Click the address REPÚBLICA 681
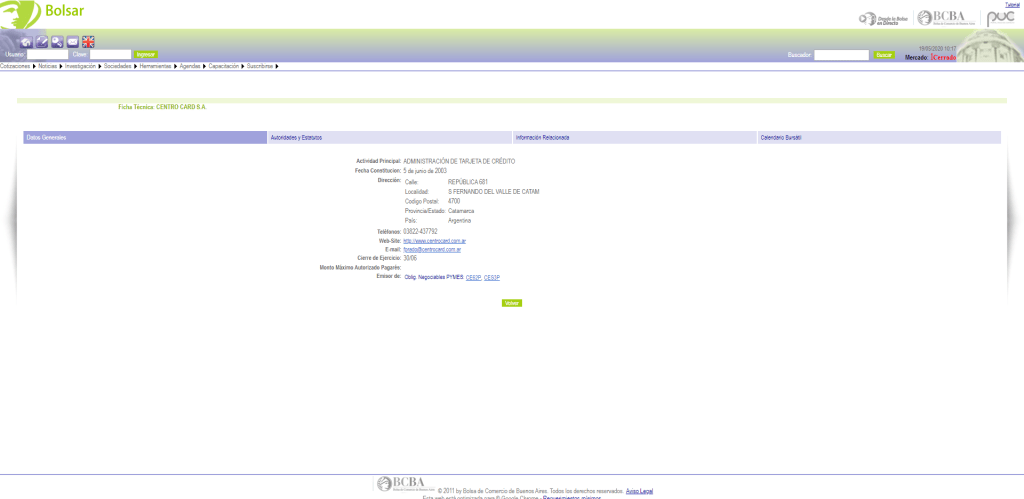Image resolution: width=1024 pixels, height=499 pixels. [468, 182]
